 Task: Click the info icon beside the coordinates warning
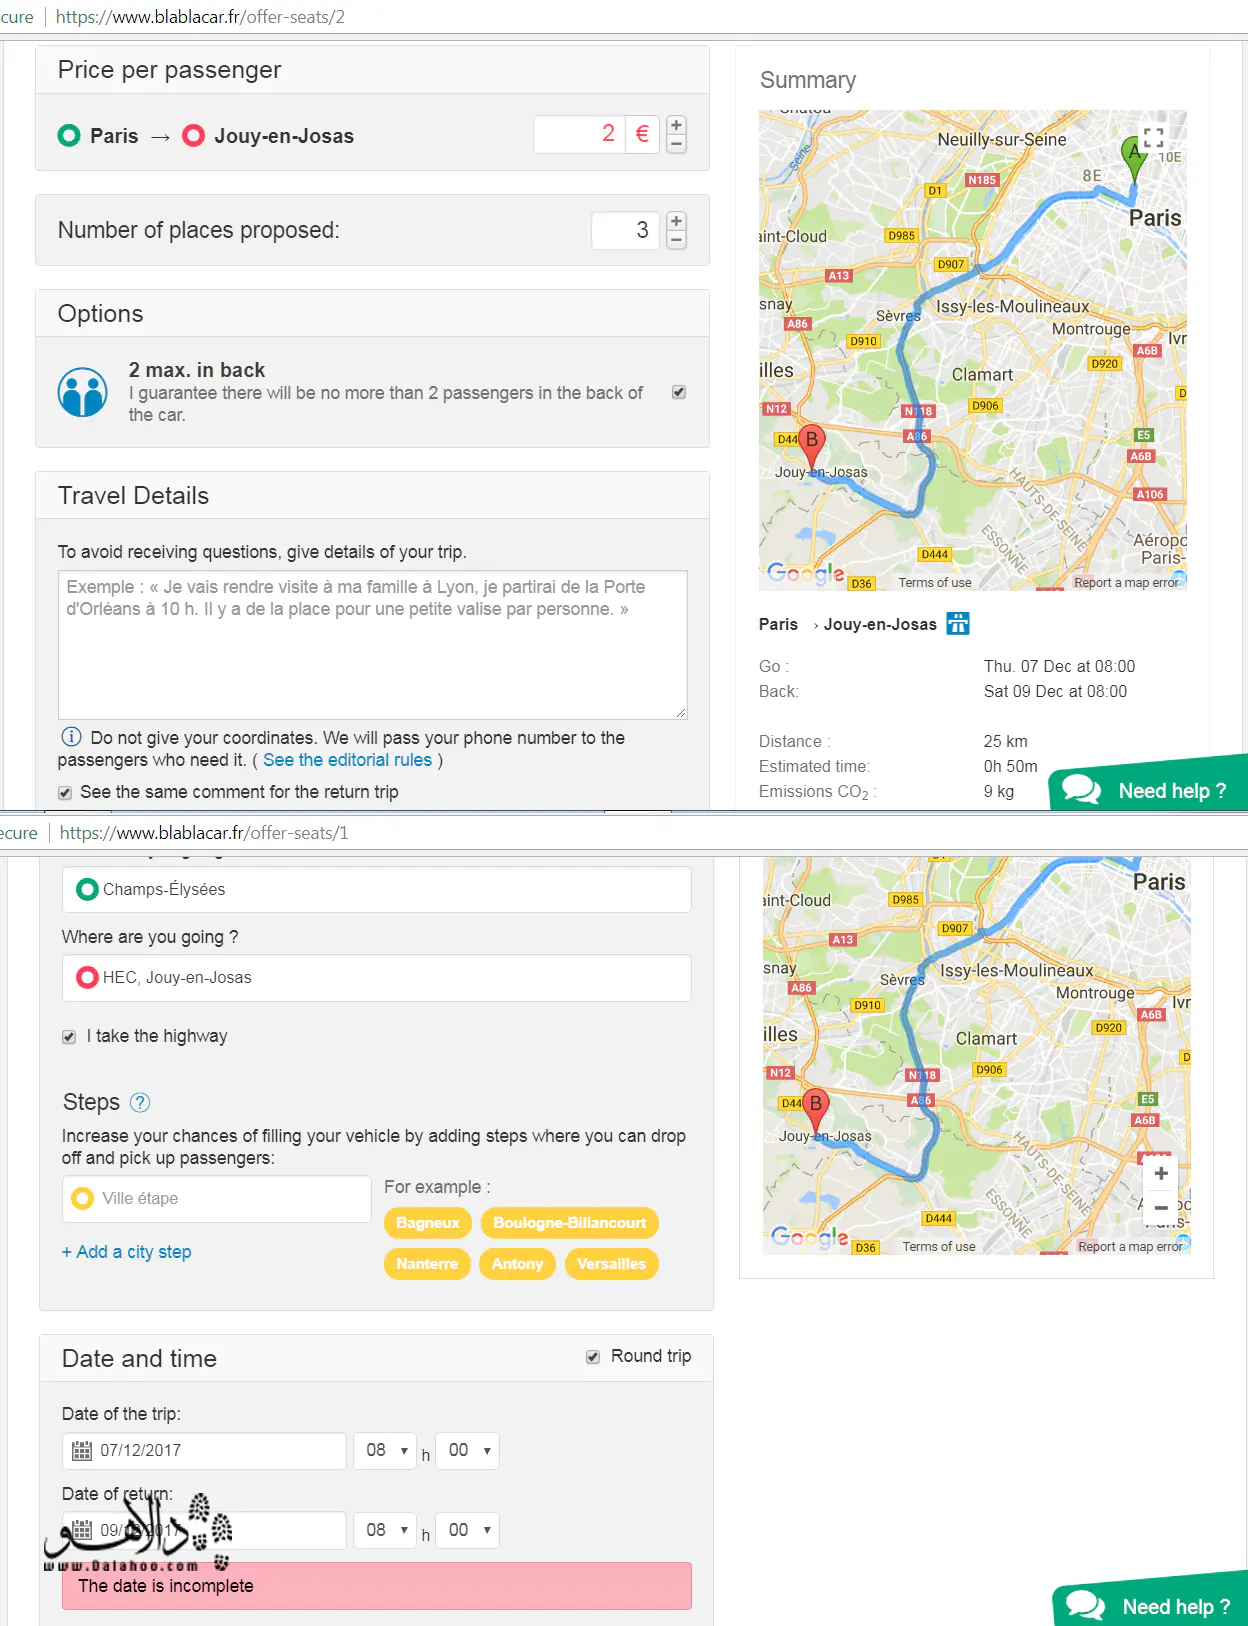(x=71, y=737)
